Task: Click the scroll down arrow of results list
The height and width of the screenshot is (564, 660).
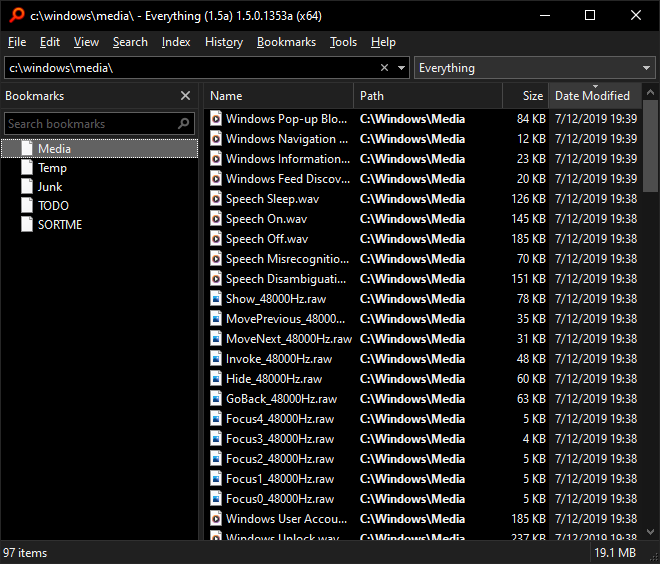Action: tap(650, 532)
